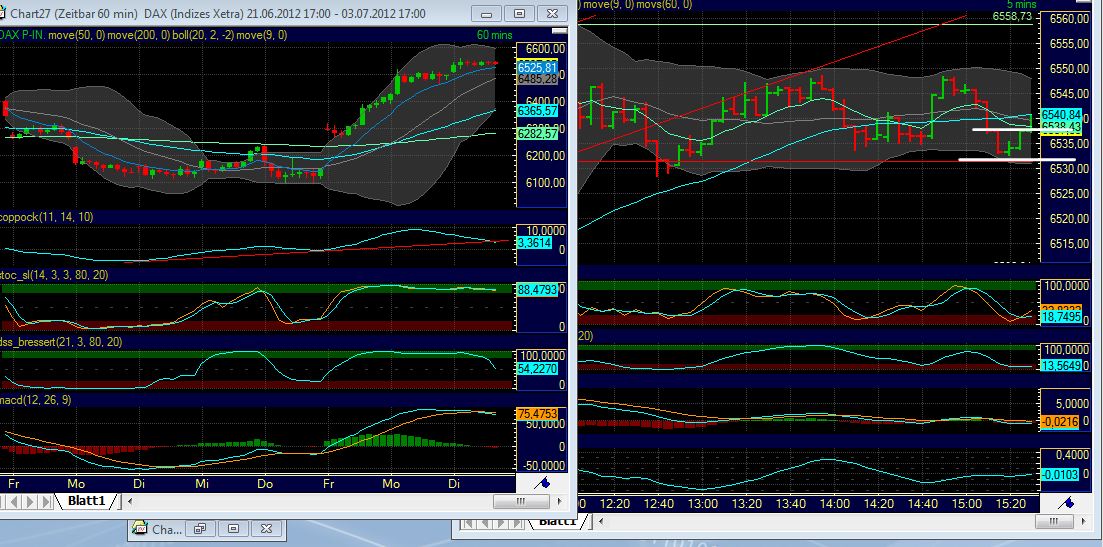Click the 60 mins timeframe label
1103x547 pixels.
(x=495, y=35)
